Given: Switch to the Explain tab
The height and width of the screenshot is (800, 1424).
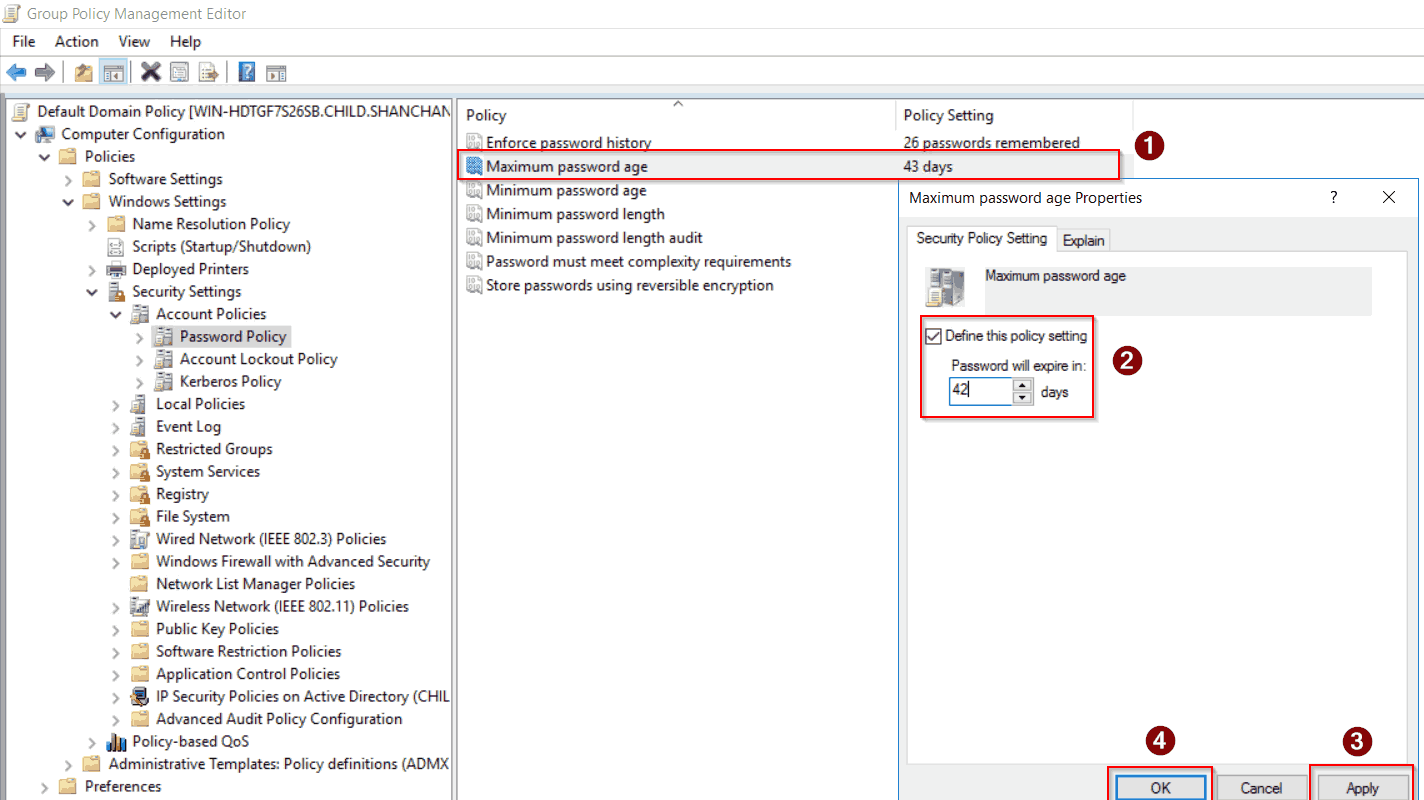Looking at the screenshot, I should 1083,239.
